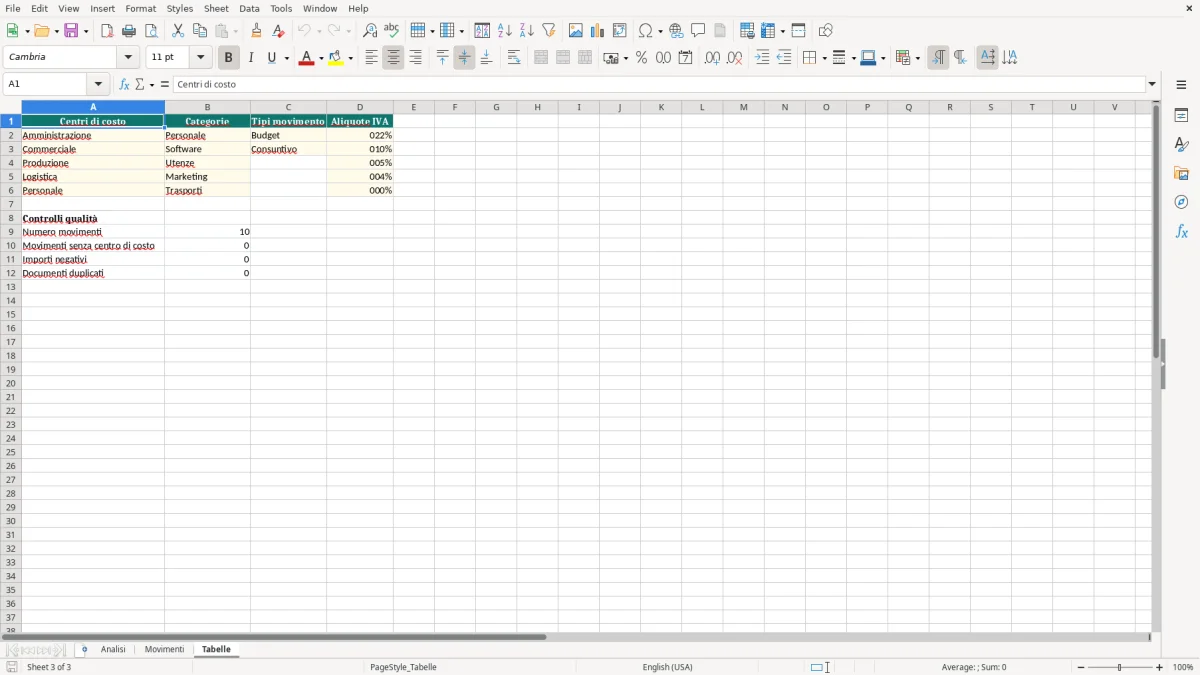
Task: Open the Data menu
Action: click(249, 8)
